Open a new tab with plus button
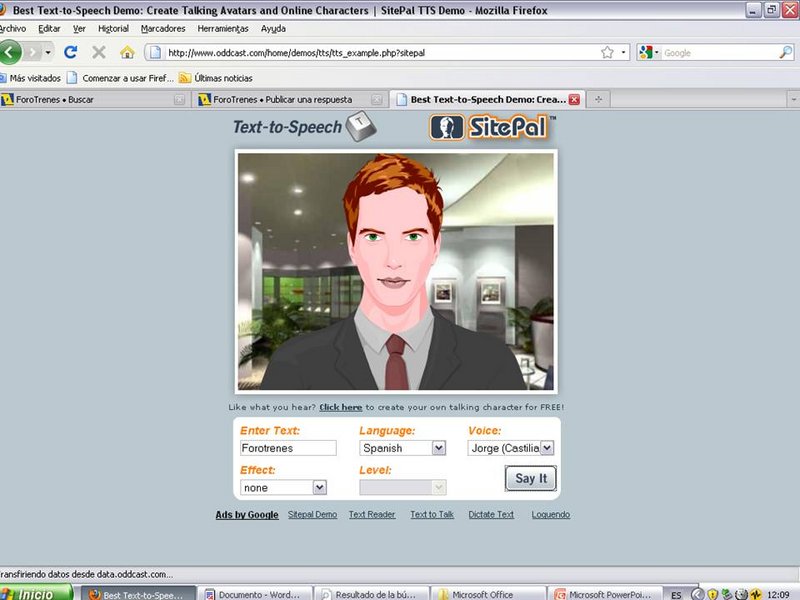This screenshot has height=600, width=800. point(598,99)
